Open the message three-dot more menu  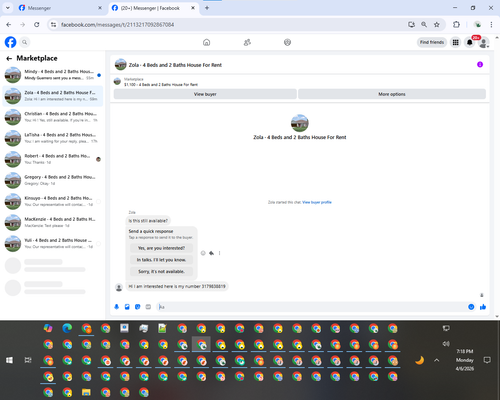(x=219, y=253)
